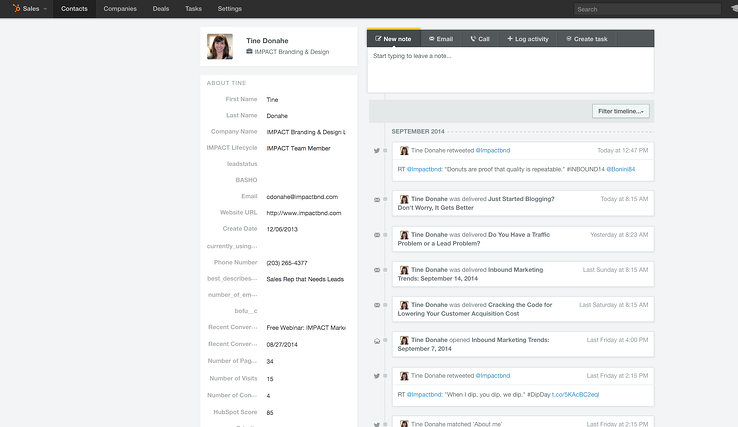Viewport: 738px width, 427px height.
Task: Click email icon beside Cracking the Code
Action: (377, 305)
